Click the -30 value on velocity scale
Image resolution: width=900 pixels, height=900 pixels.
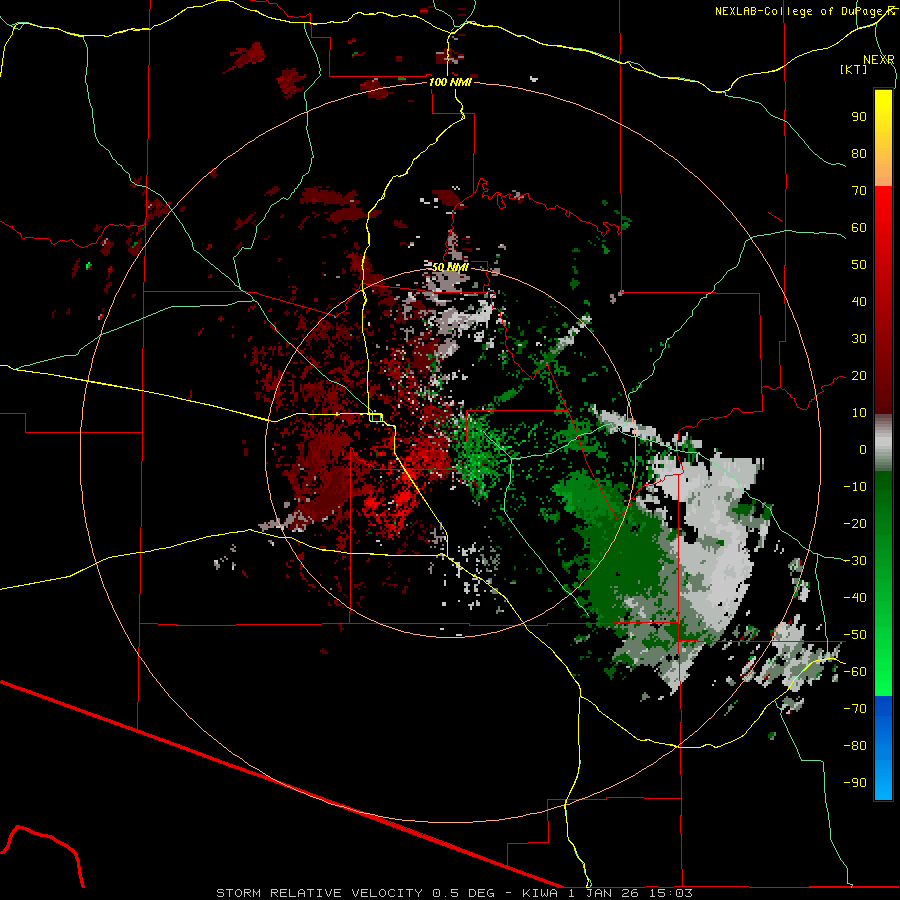(x=855, y=561)
